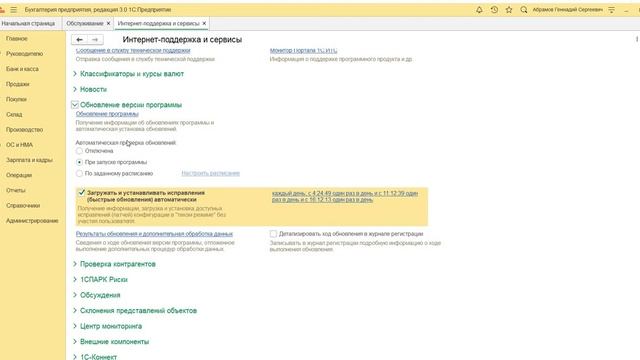Open Результаты обновления и дополнительная обработка данных
Screen dimensions: 640x360
click(x=154, y=234)
